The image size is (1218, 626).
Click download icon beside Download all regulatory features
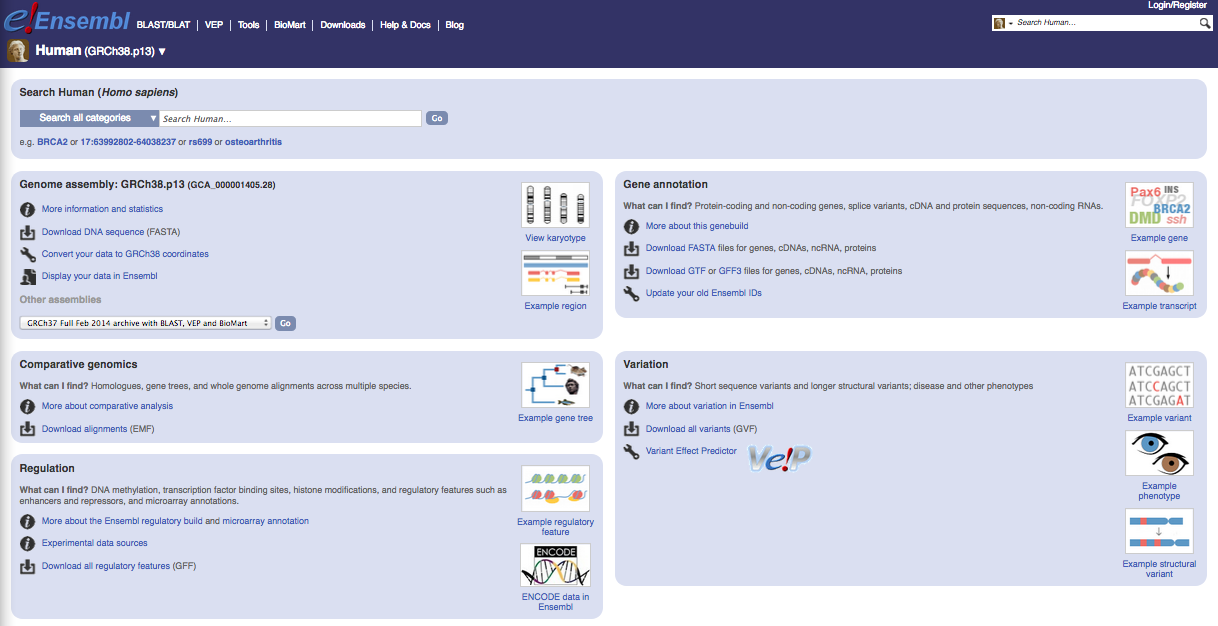(x=28, y=566)
